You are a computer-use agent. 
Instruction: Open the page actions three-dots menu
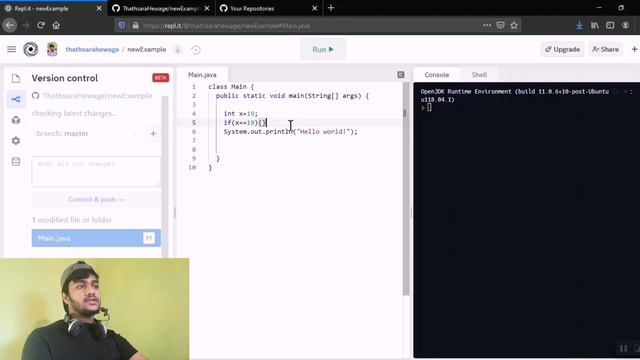(x=487, y=25)
